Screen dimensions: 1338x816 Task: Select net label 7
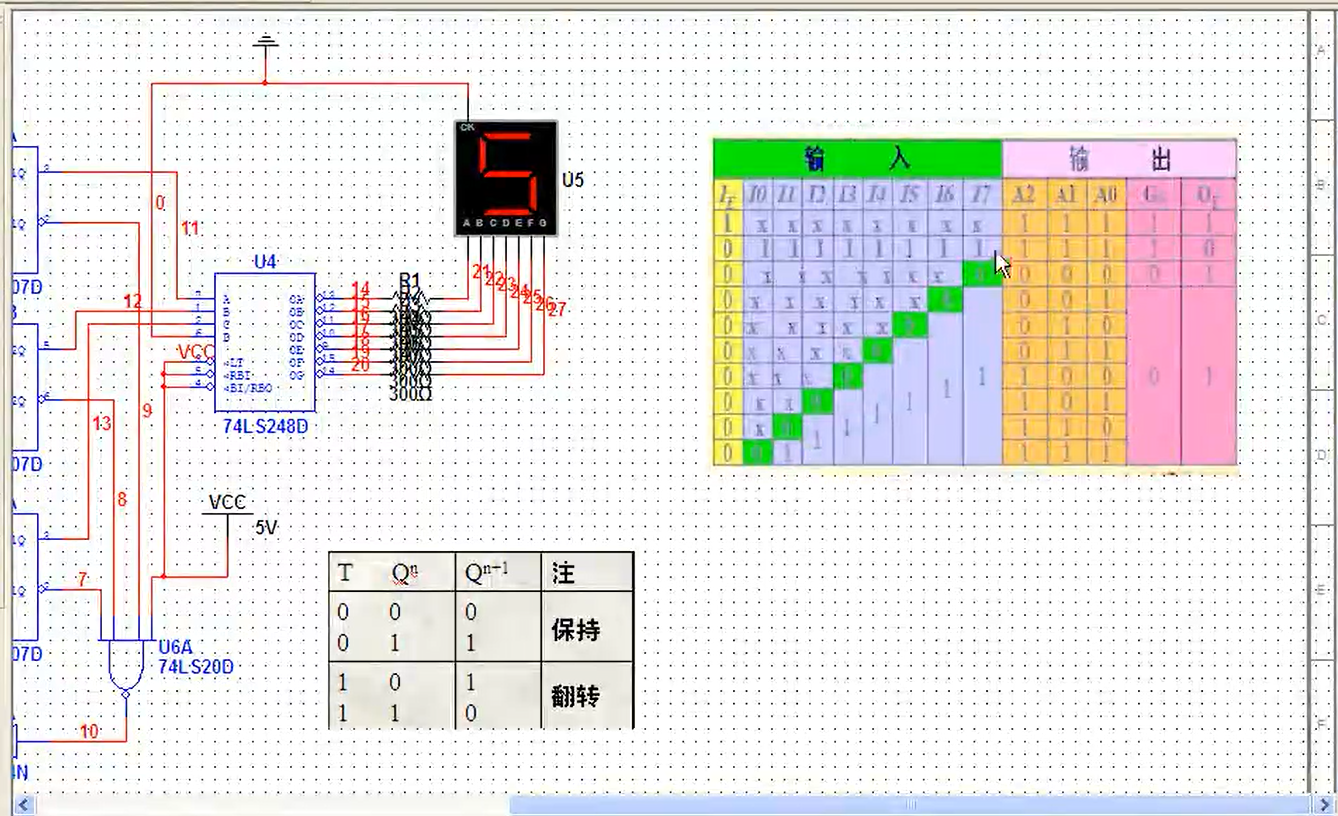(x=82, y=580)
